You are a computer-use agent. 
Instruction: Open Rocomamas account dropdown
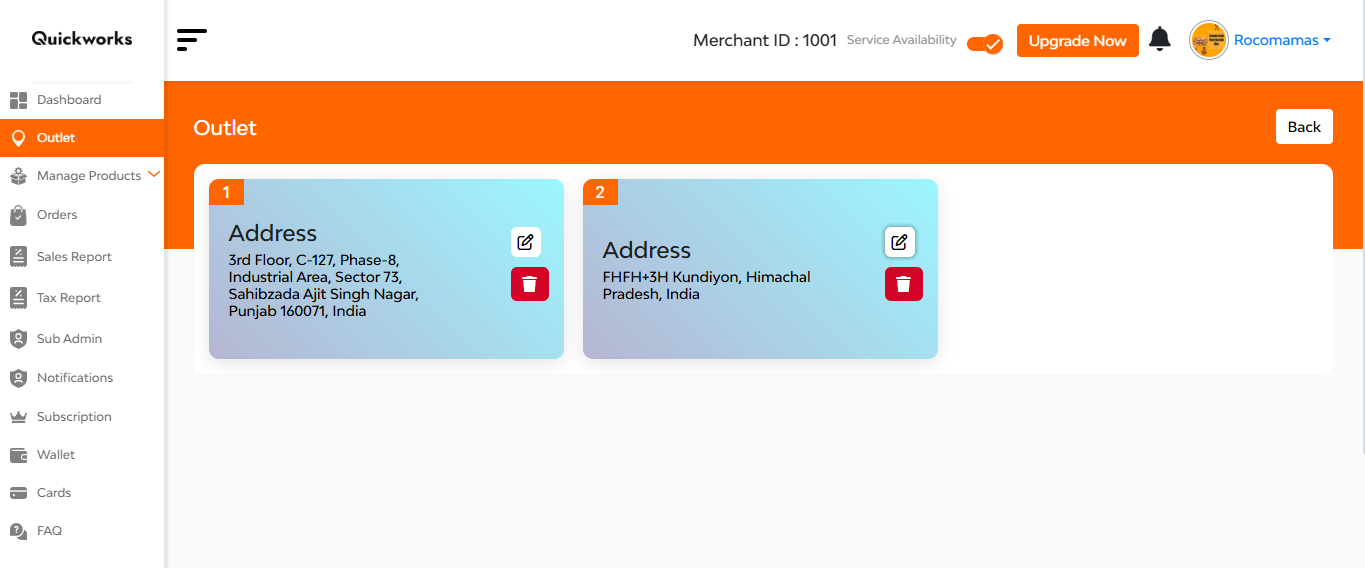click(1282, 41)
